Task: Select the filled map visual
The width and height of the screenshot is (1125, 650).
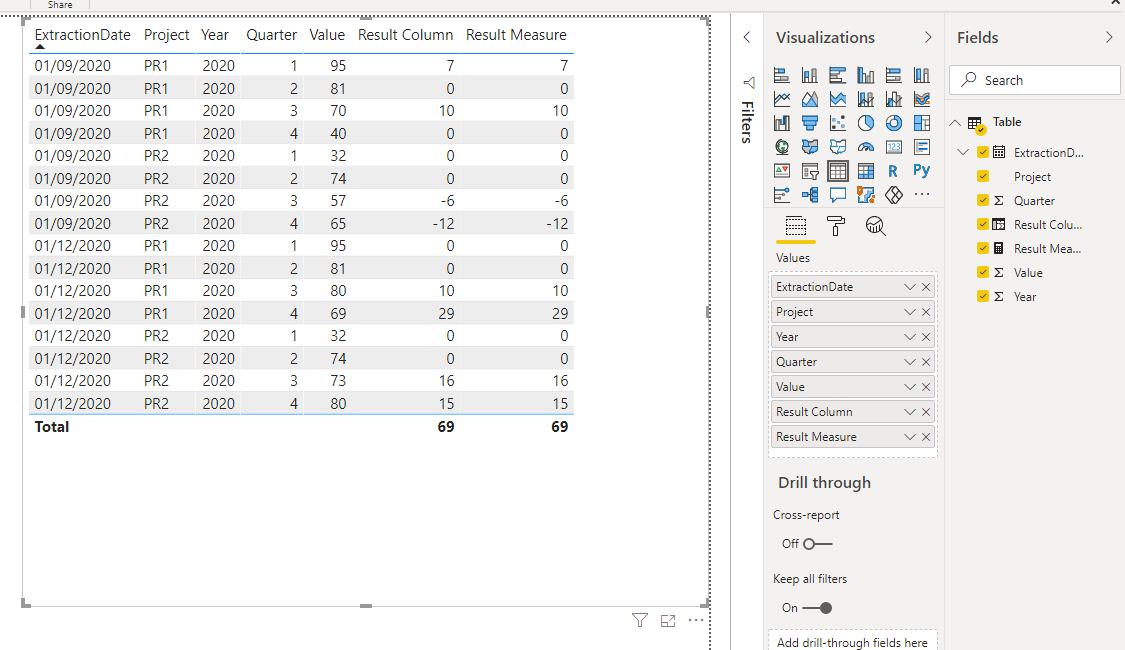Action: (x=810, y=147)
